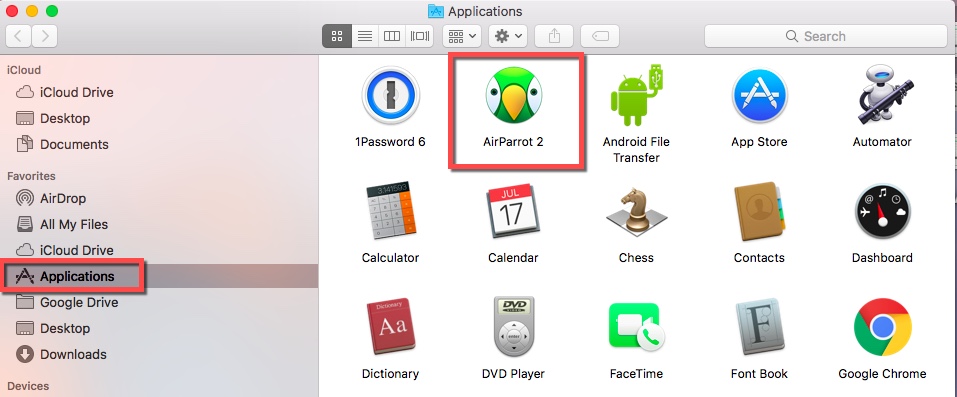Image resolution: width=957 pixels, height=397 pixels.
Task: Open the App Store icon
Action: click(x=759, y=95)
